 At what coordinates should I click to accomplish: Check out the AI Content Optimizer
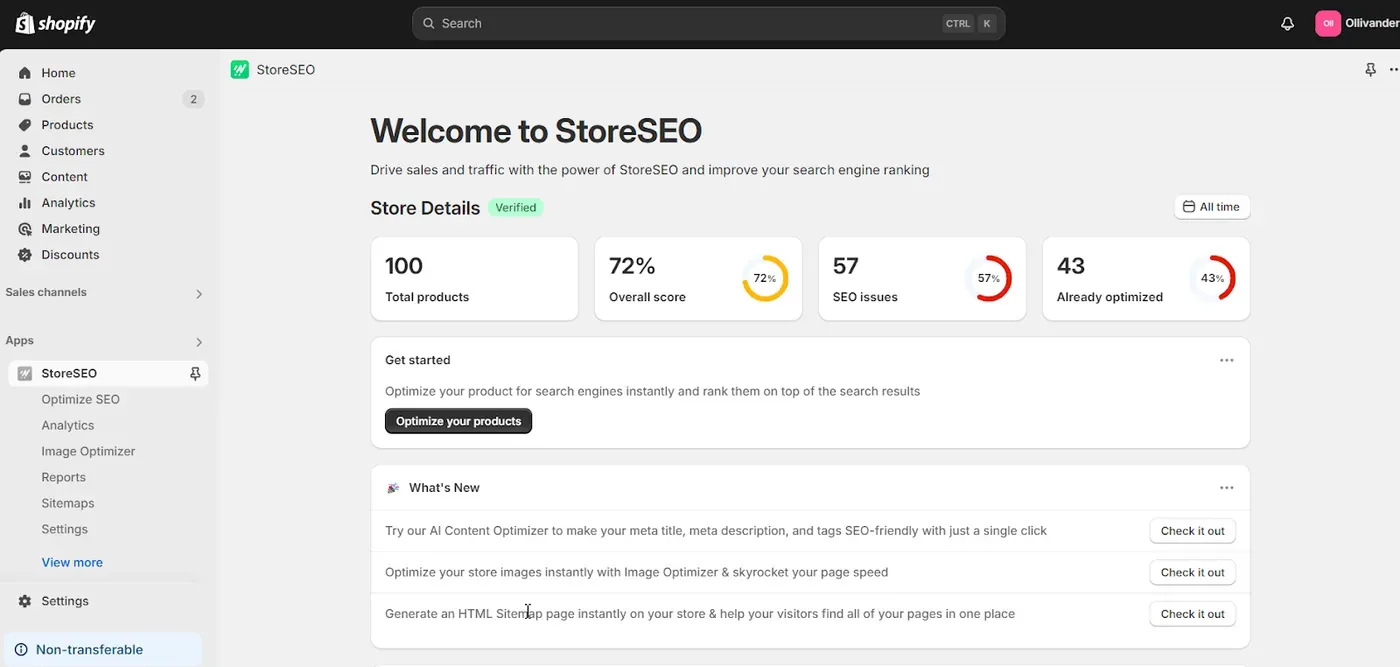coord(1192,531)
